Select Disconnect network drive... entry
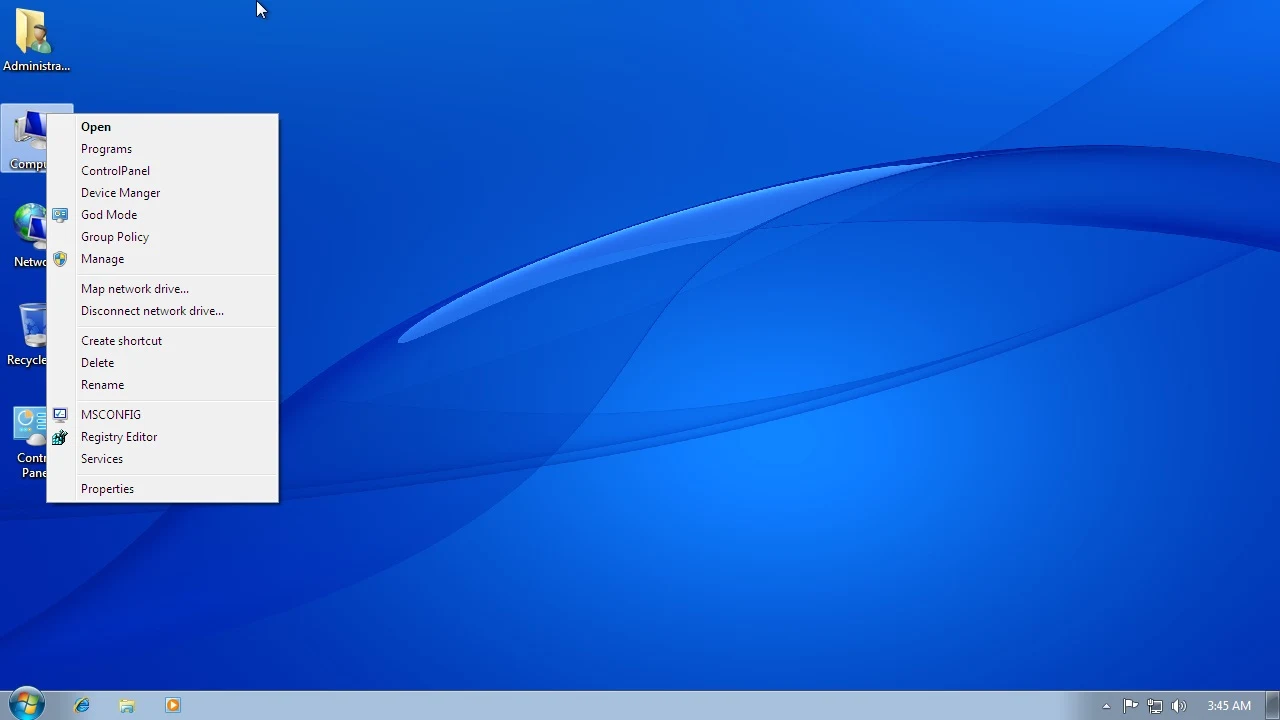 163,311
